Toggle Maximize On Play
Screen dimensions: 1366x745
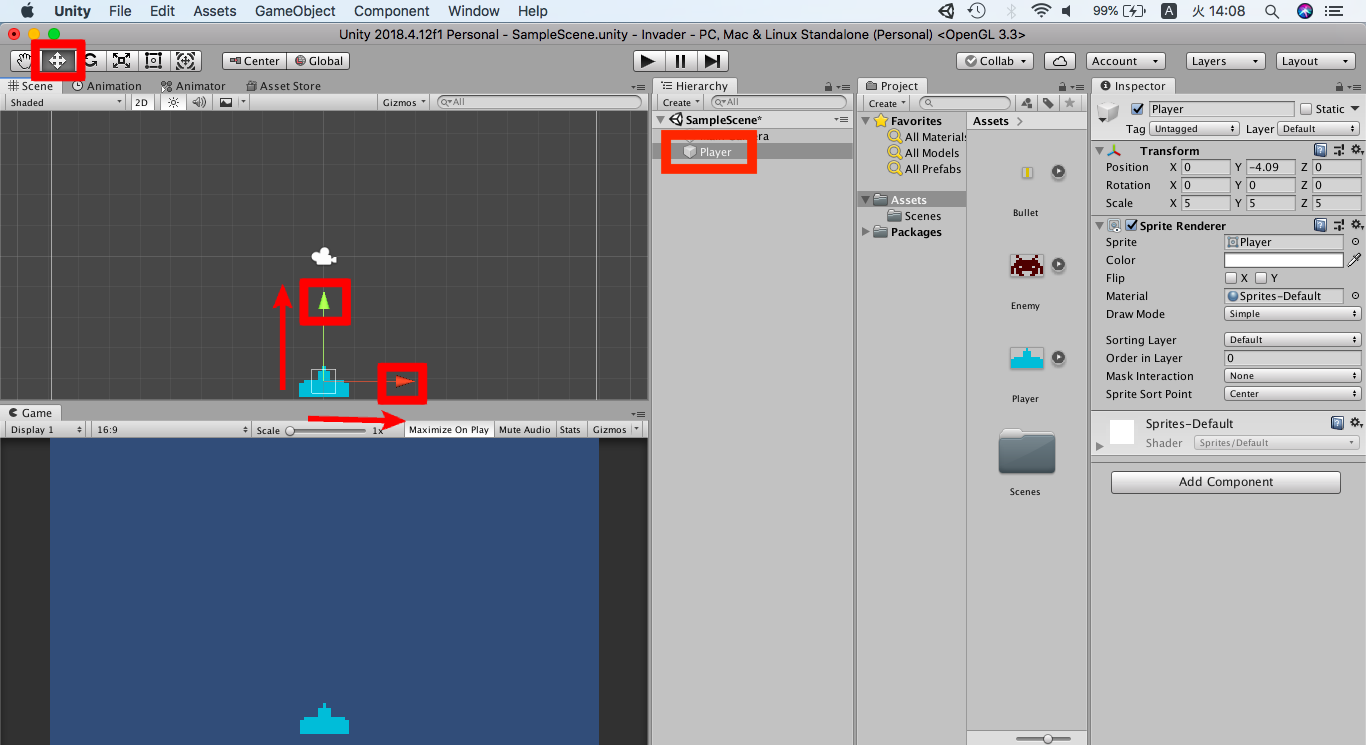coord(449,429)
